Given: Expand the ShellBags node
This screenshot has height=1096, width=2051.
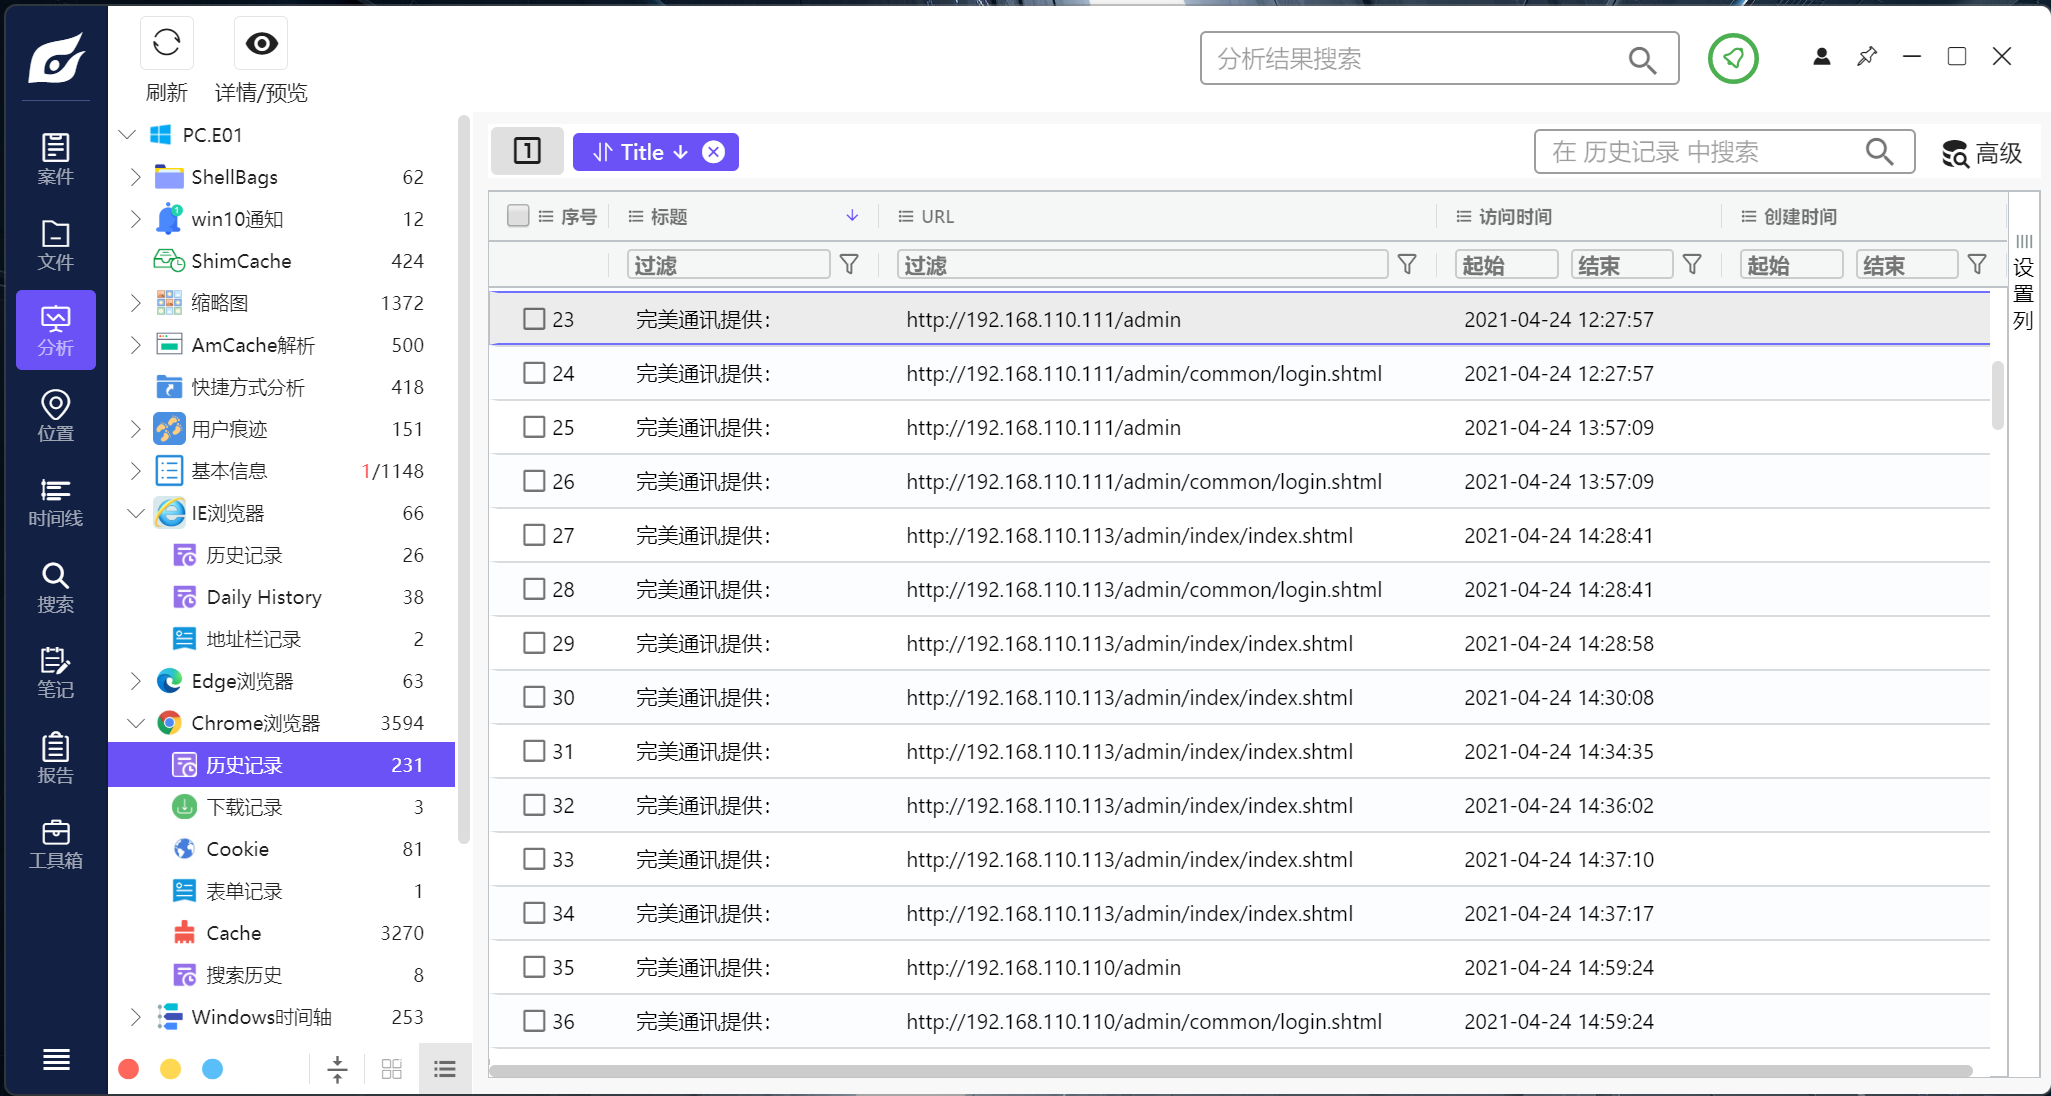Looking at the screenshot, I should coord(136,177).
